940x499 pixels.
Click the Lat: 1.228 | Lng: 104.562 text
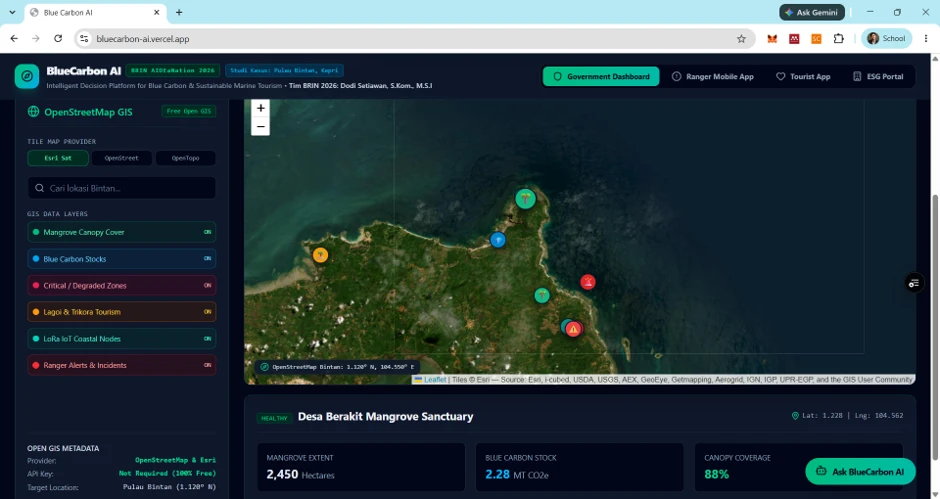coord(852,416)
